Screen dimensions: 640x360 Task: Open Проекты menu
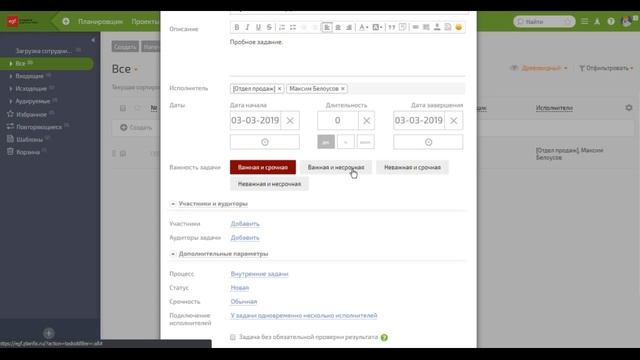point(145,22)
